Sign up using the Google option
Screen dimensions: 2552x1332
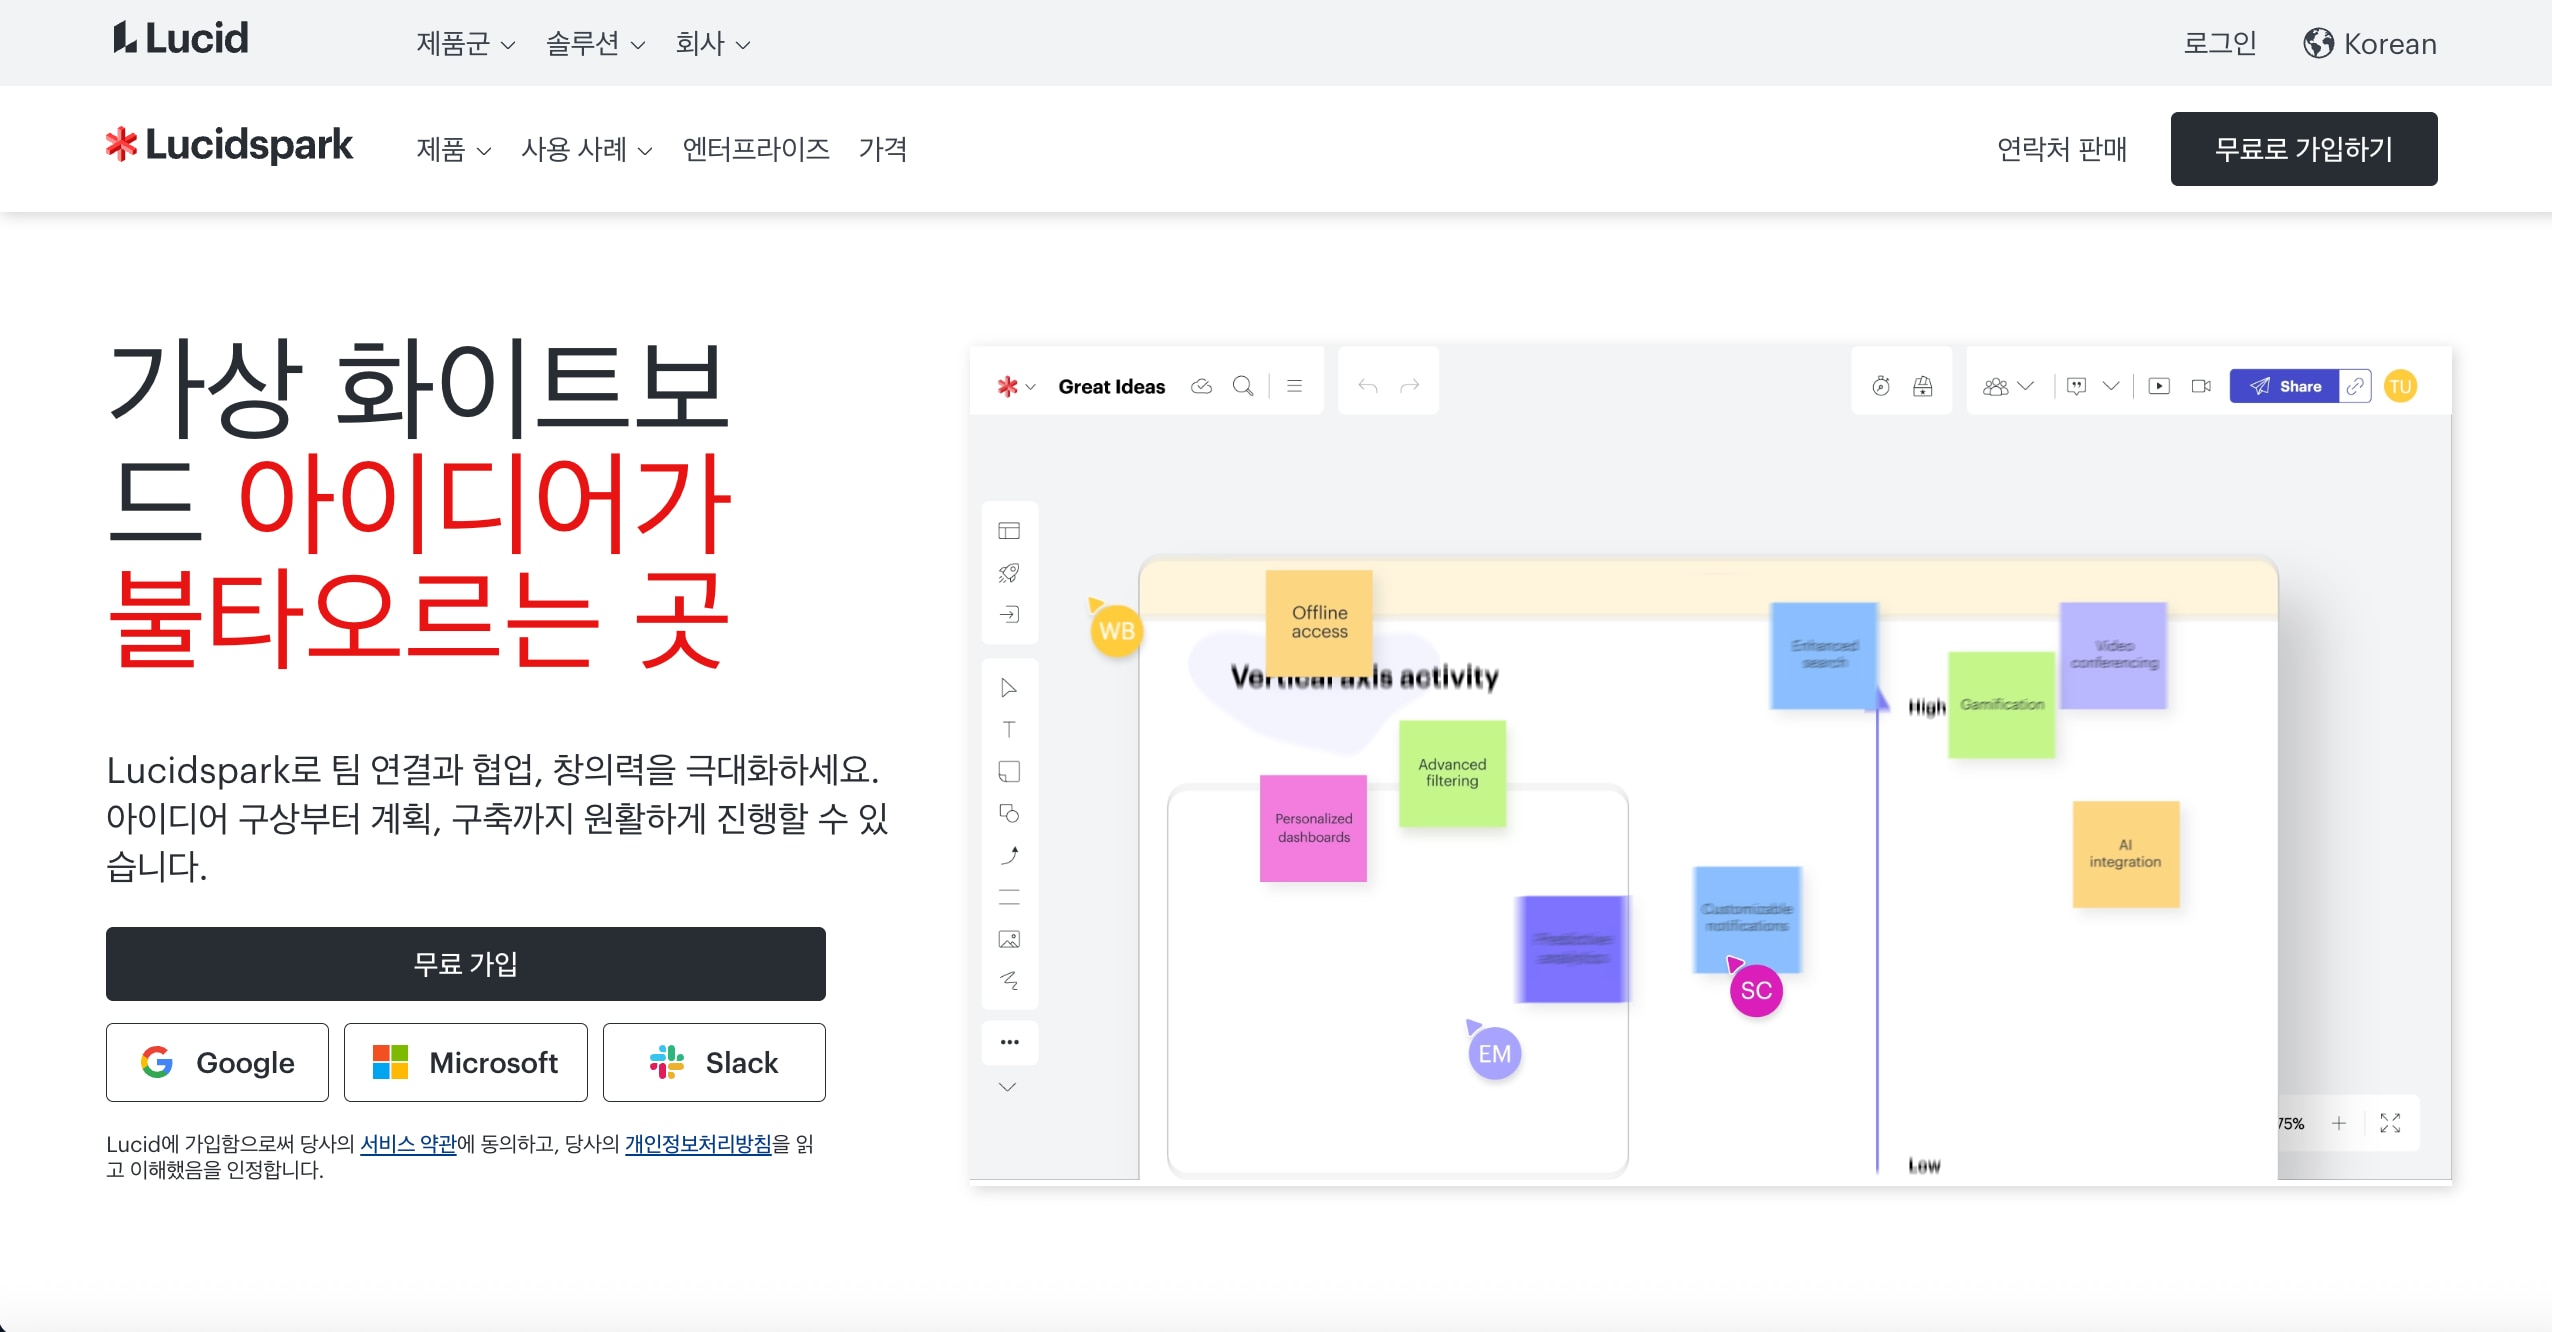pyautogui.click(x=217, y=1062)
